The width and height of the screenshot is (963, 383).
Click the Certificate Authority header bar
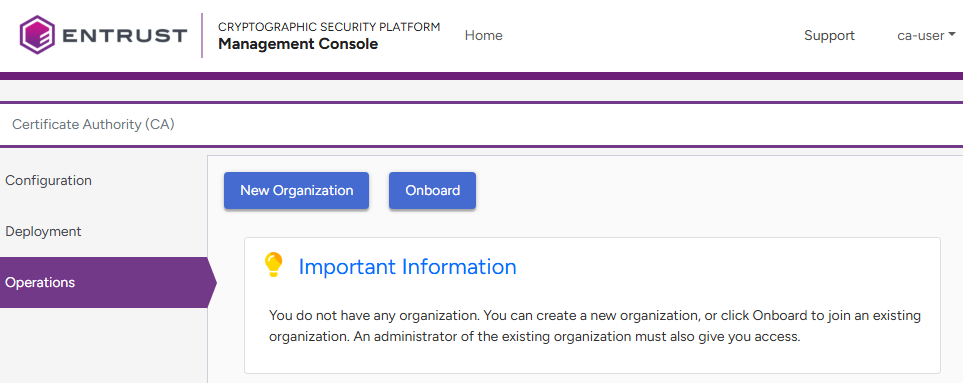[x=482, y=125]
